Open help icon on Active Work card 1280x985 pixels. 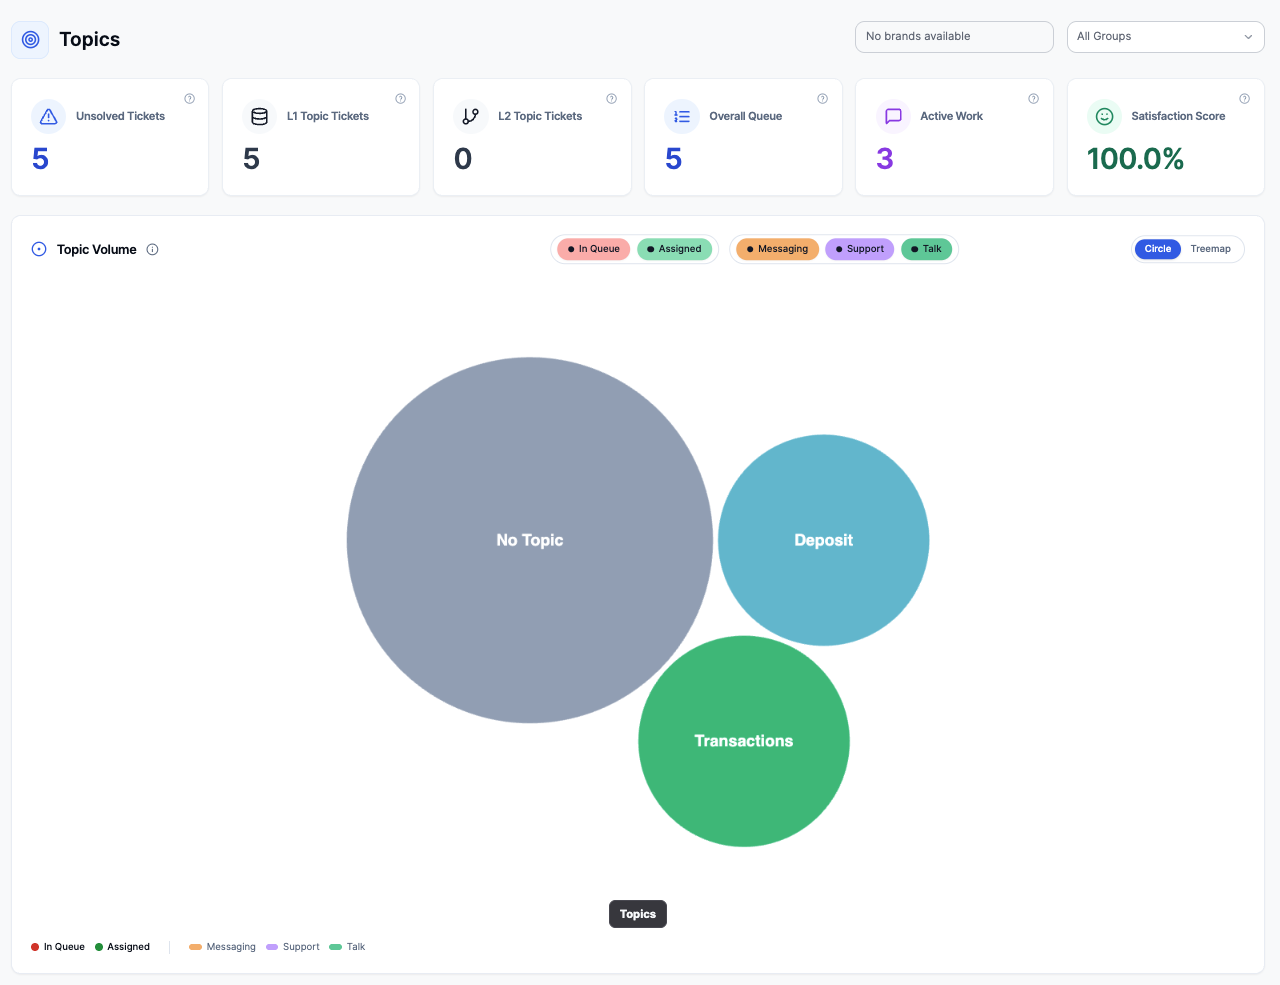[1033, 99]
